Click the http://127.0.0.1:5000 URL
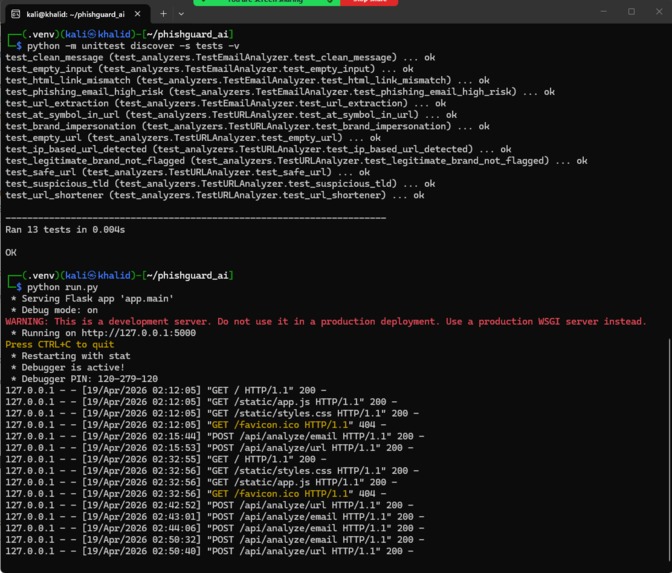This screenshot has height=573, width=672. [138, 333]
